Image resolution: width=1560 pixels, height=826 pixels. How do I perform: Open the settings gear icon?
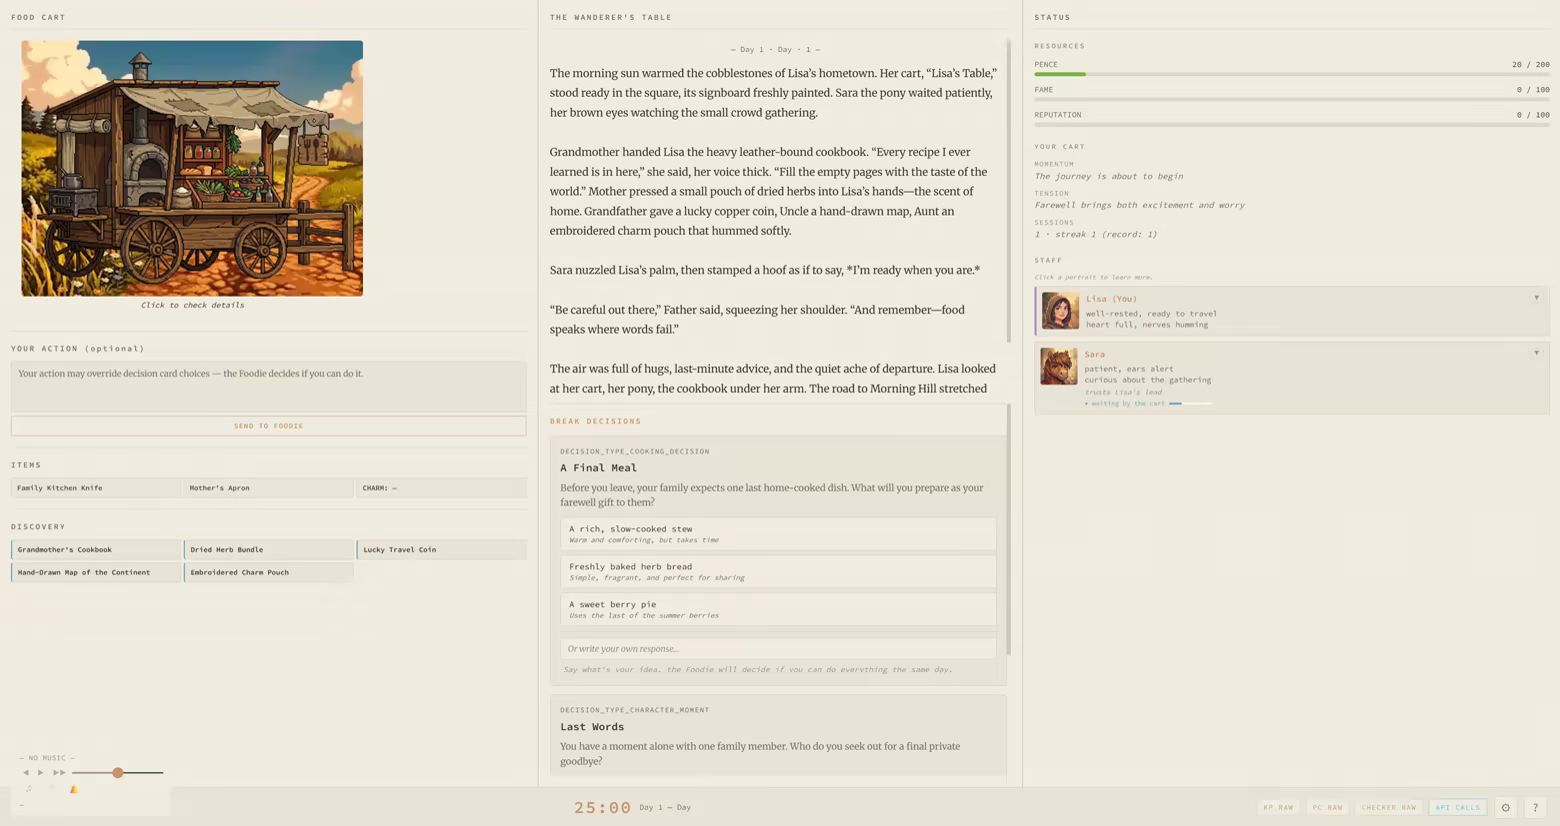[1505, 808]
